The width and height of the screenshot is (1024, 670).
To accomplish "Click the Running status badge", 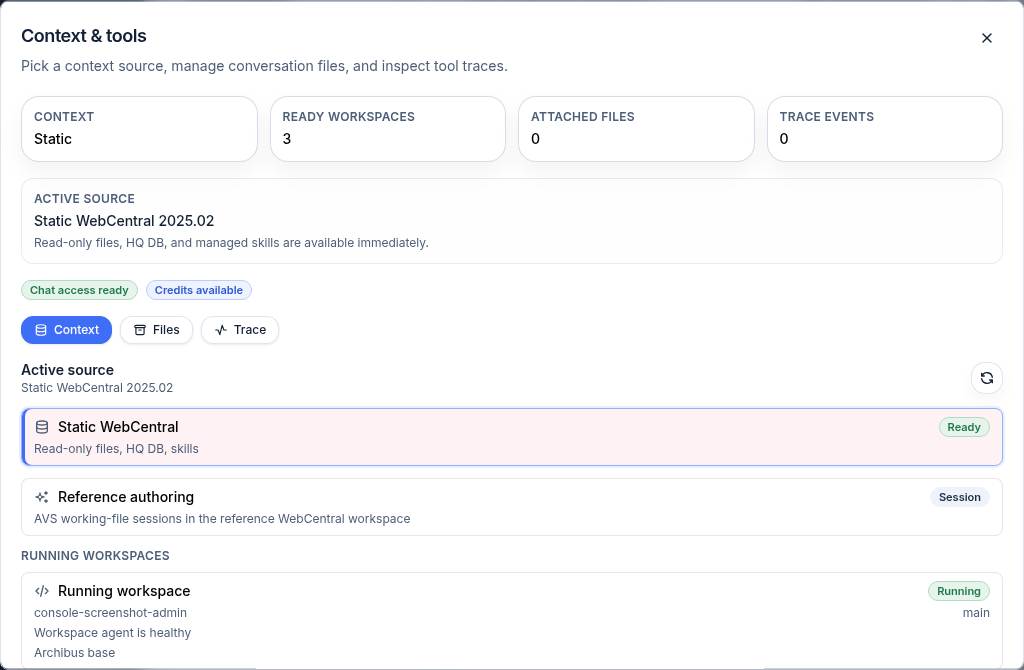I will coord(959,591).
